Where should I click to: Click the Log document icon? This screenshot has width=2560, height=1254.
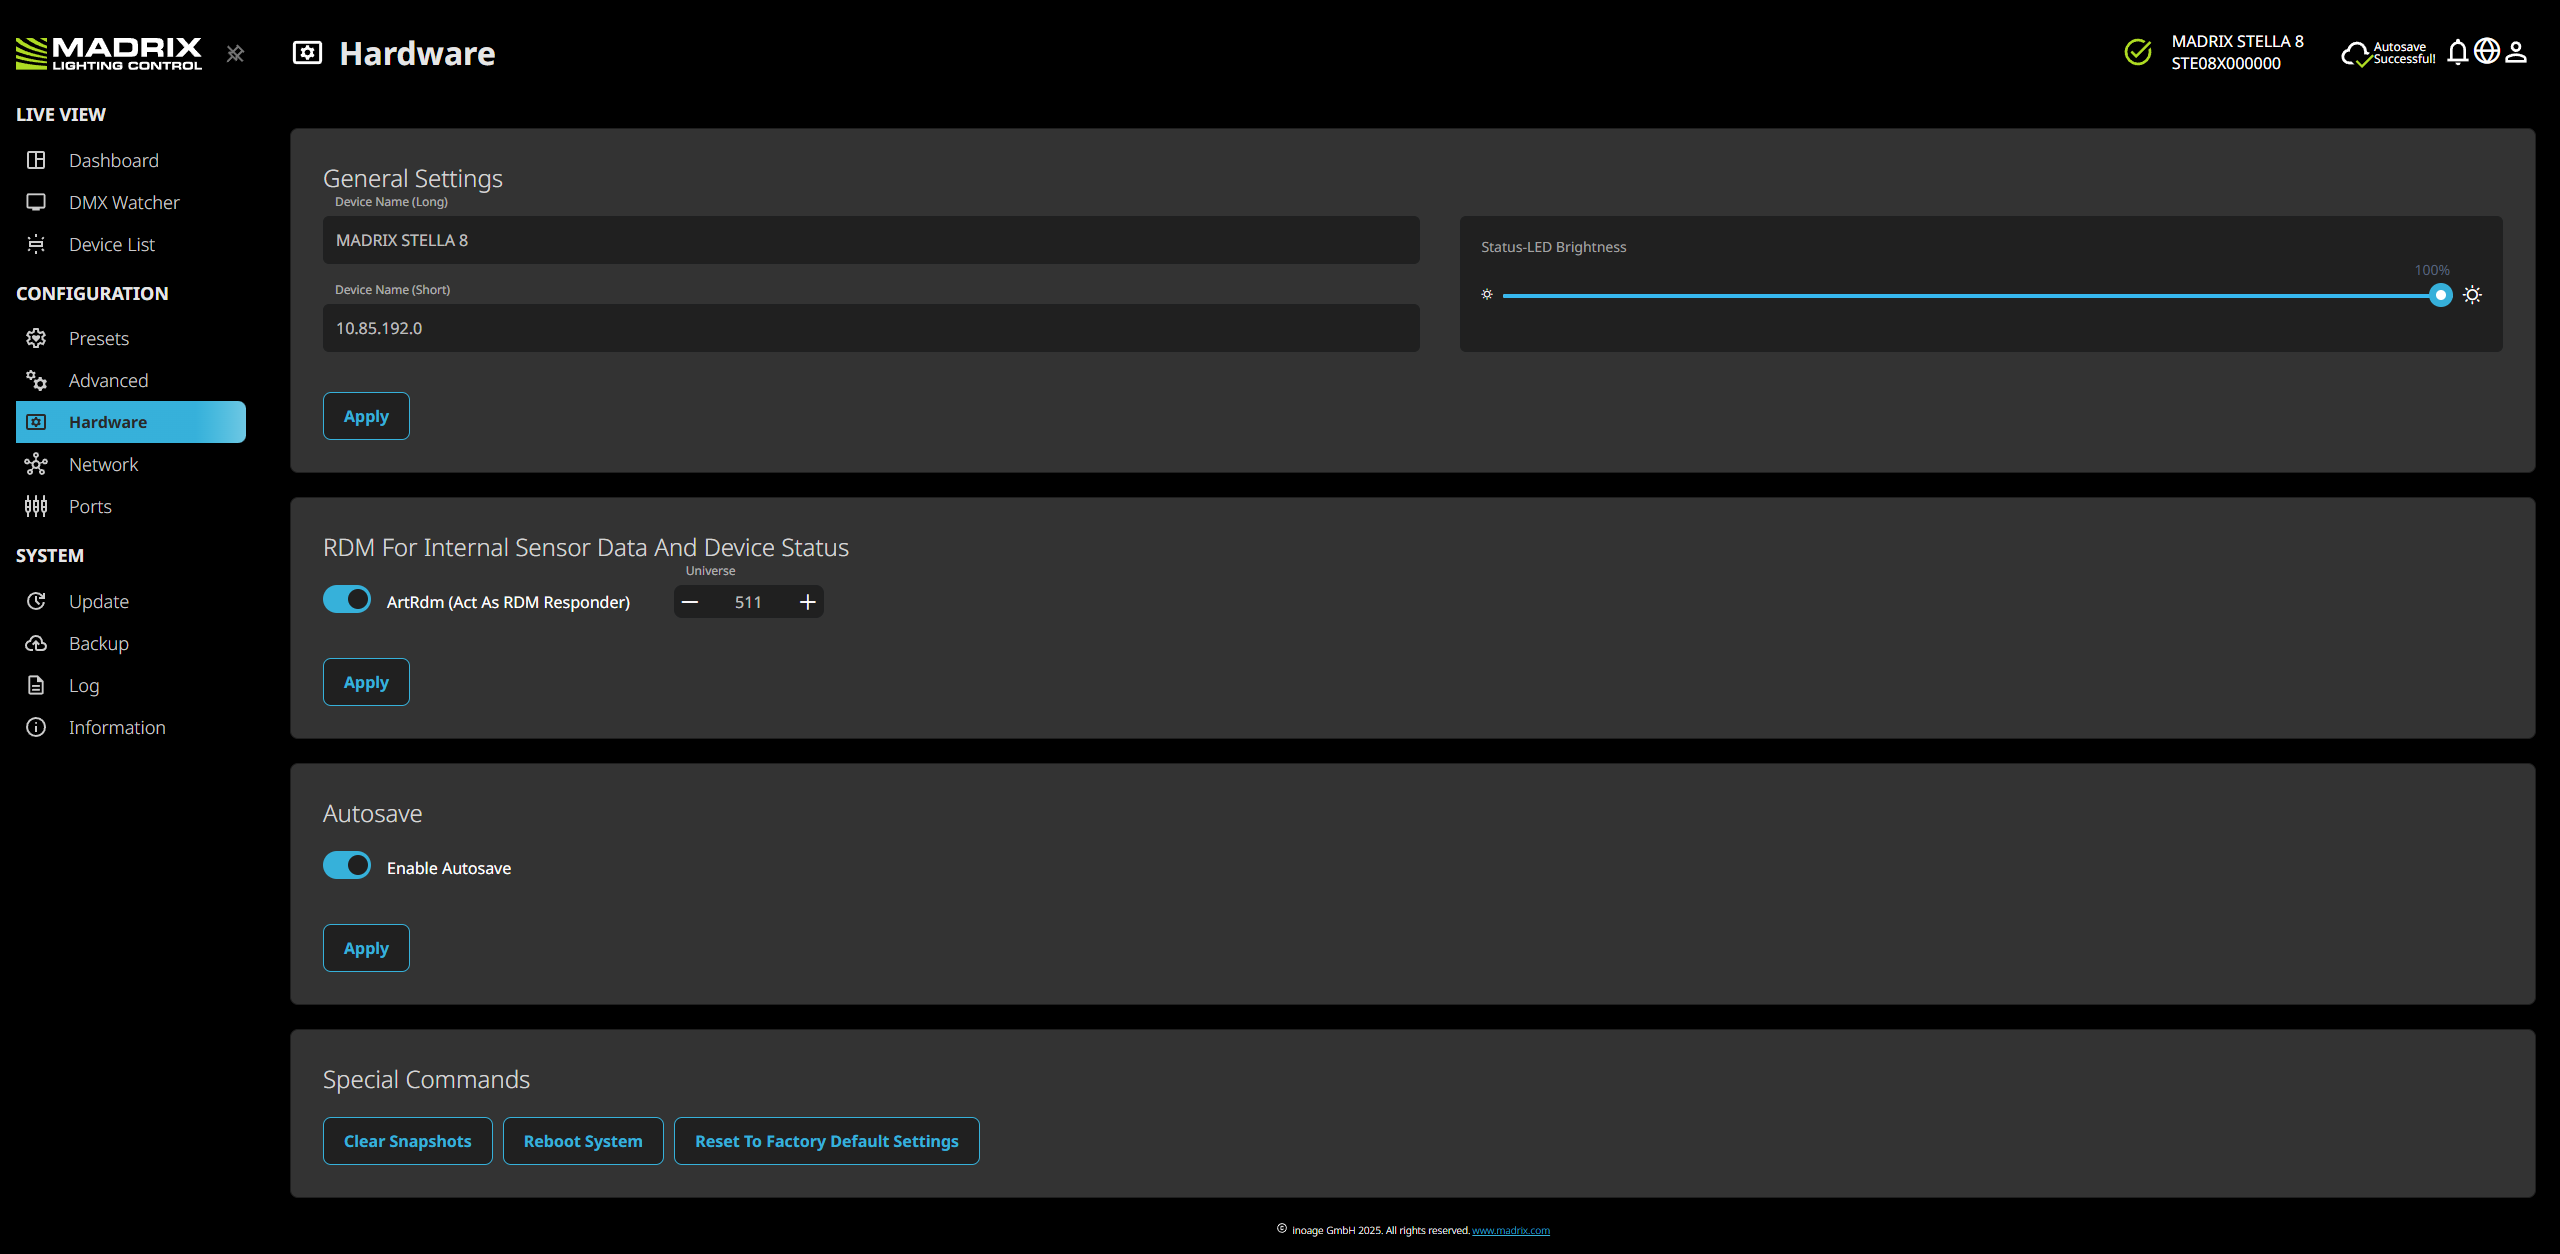[x=36, y=685]
